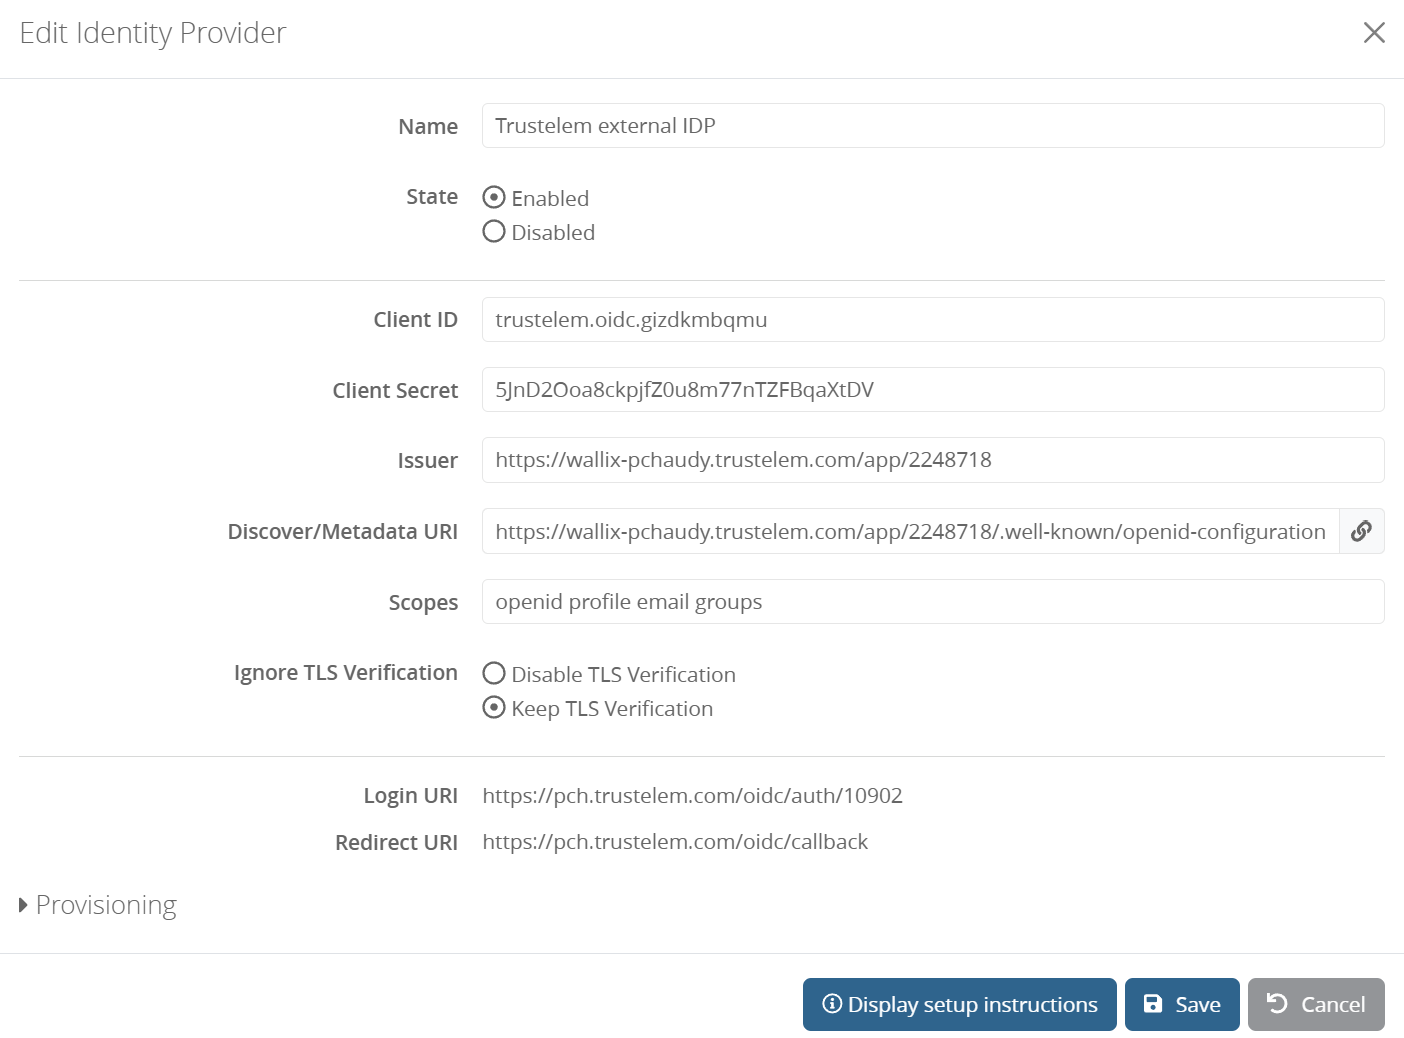Click the Client Secret label
This screenshot has width=1404, height=1038.
[x=395, y=391]
